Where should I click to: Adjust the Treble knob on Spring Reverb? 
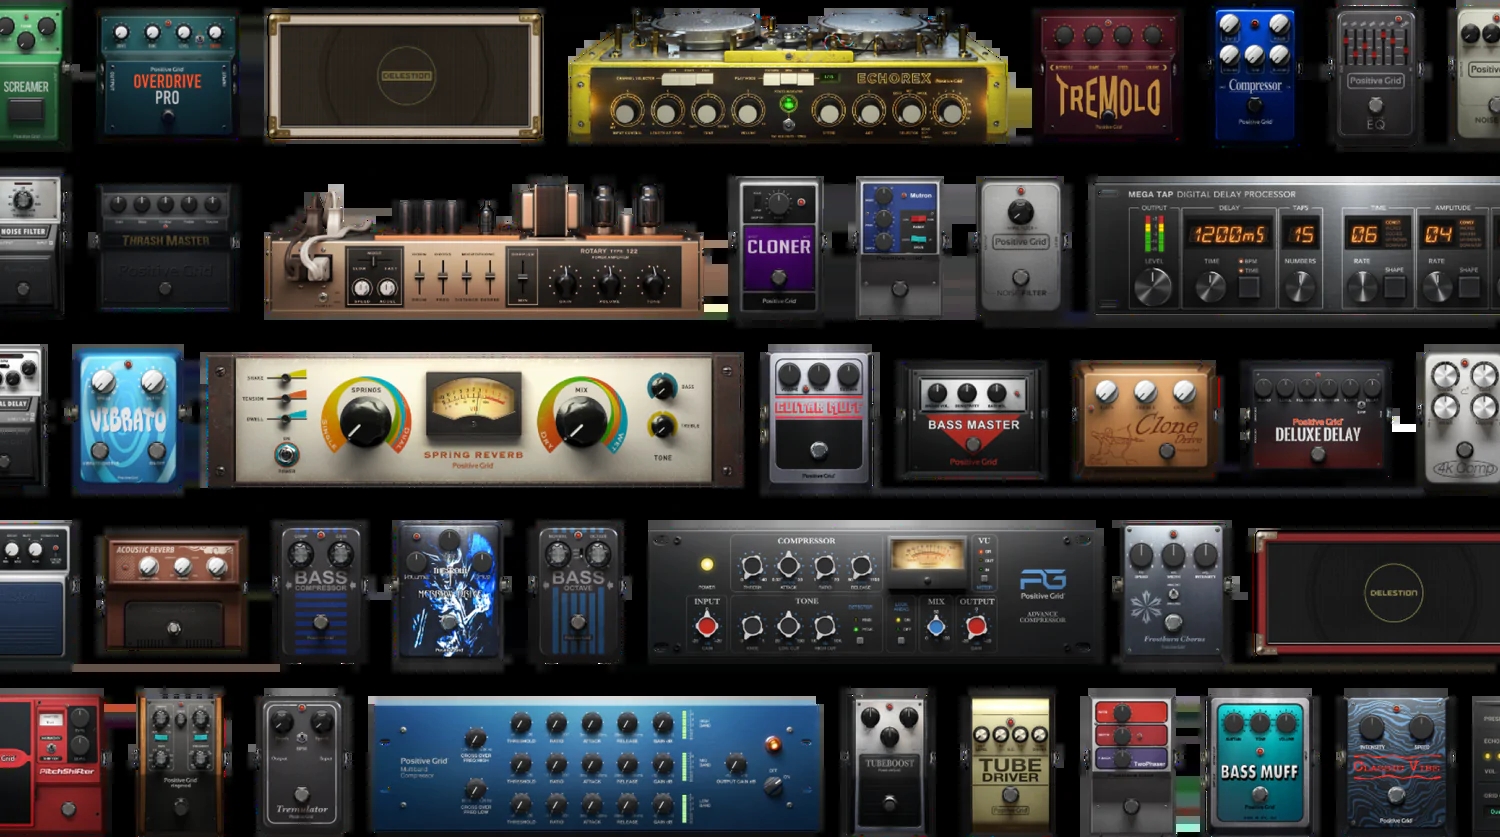[661, 425]
